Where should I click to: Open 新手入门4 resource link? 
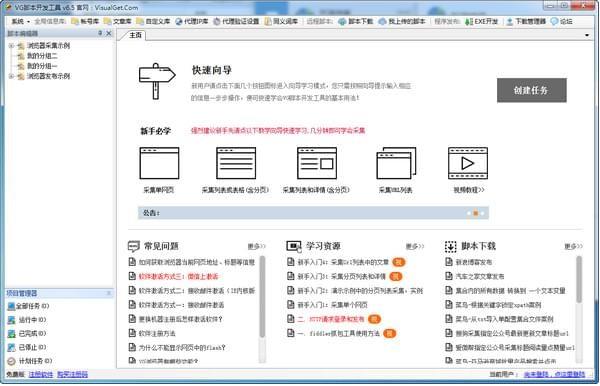(x=343, y=262)
